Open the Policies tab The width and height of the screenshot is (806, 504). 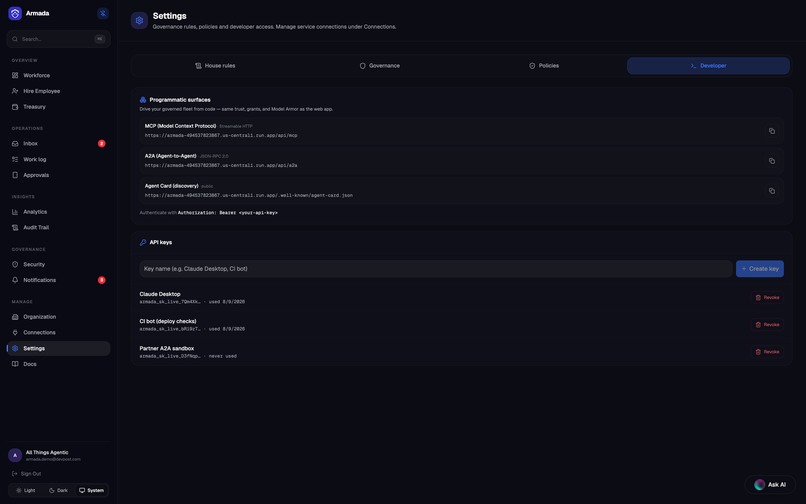(544, 66)
